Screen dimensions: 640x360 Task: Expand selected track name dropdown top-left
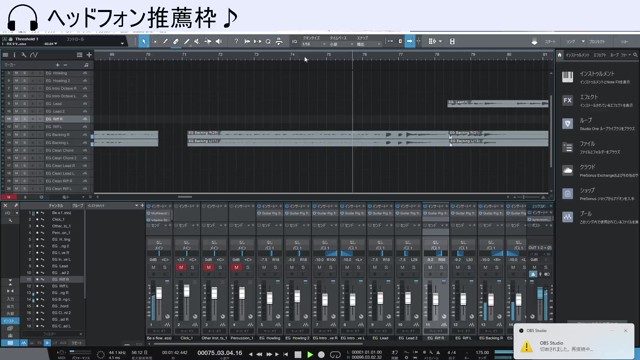coord(122,43)
